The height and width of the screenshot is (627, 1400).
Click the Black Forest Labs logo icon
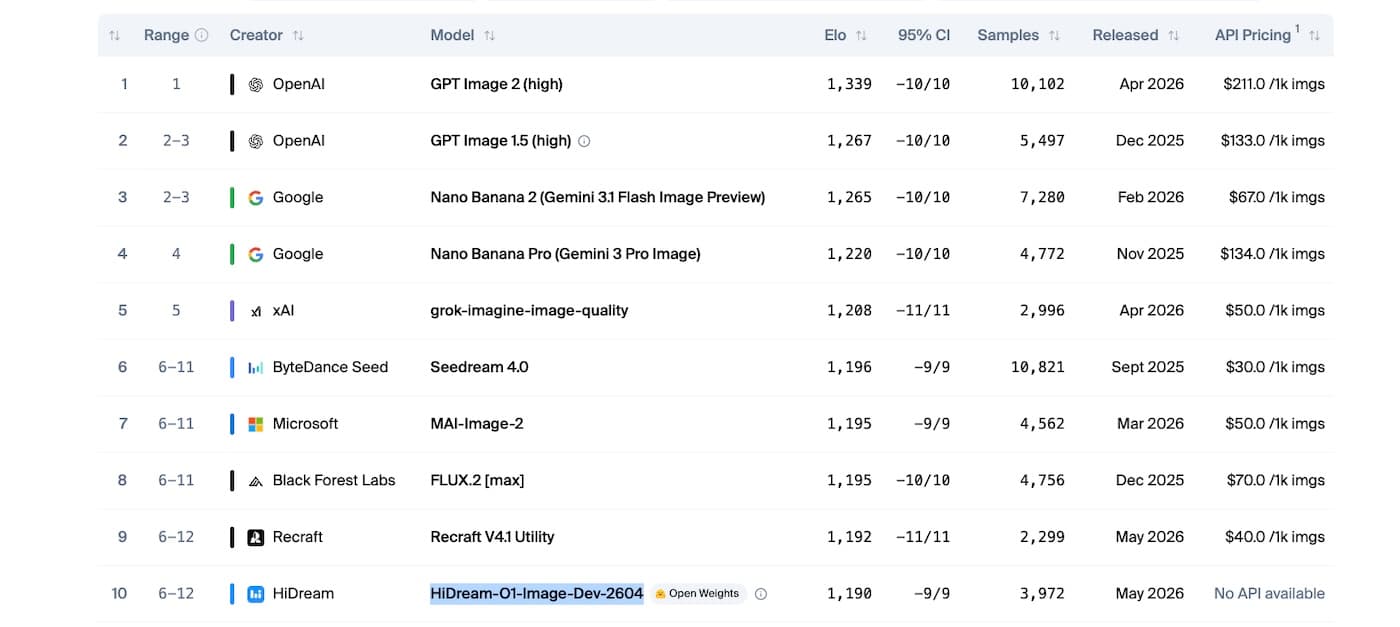click(x=256, y=481)
